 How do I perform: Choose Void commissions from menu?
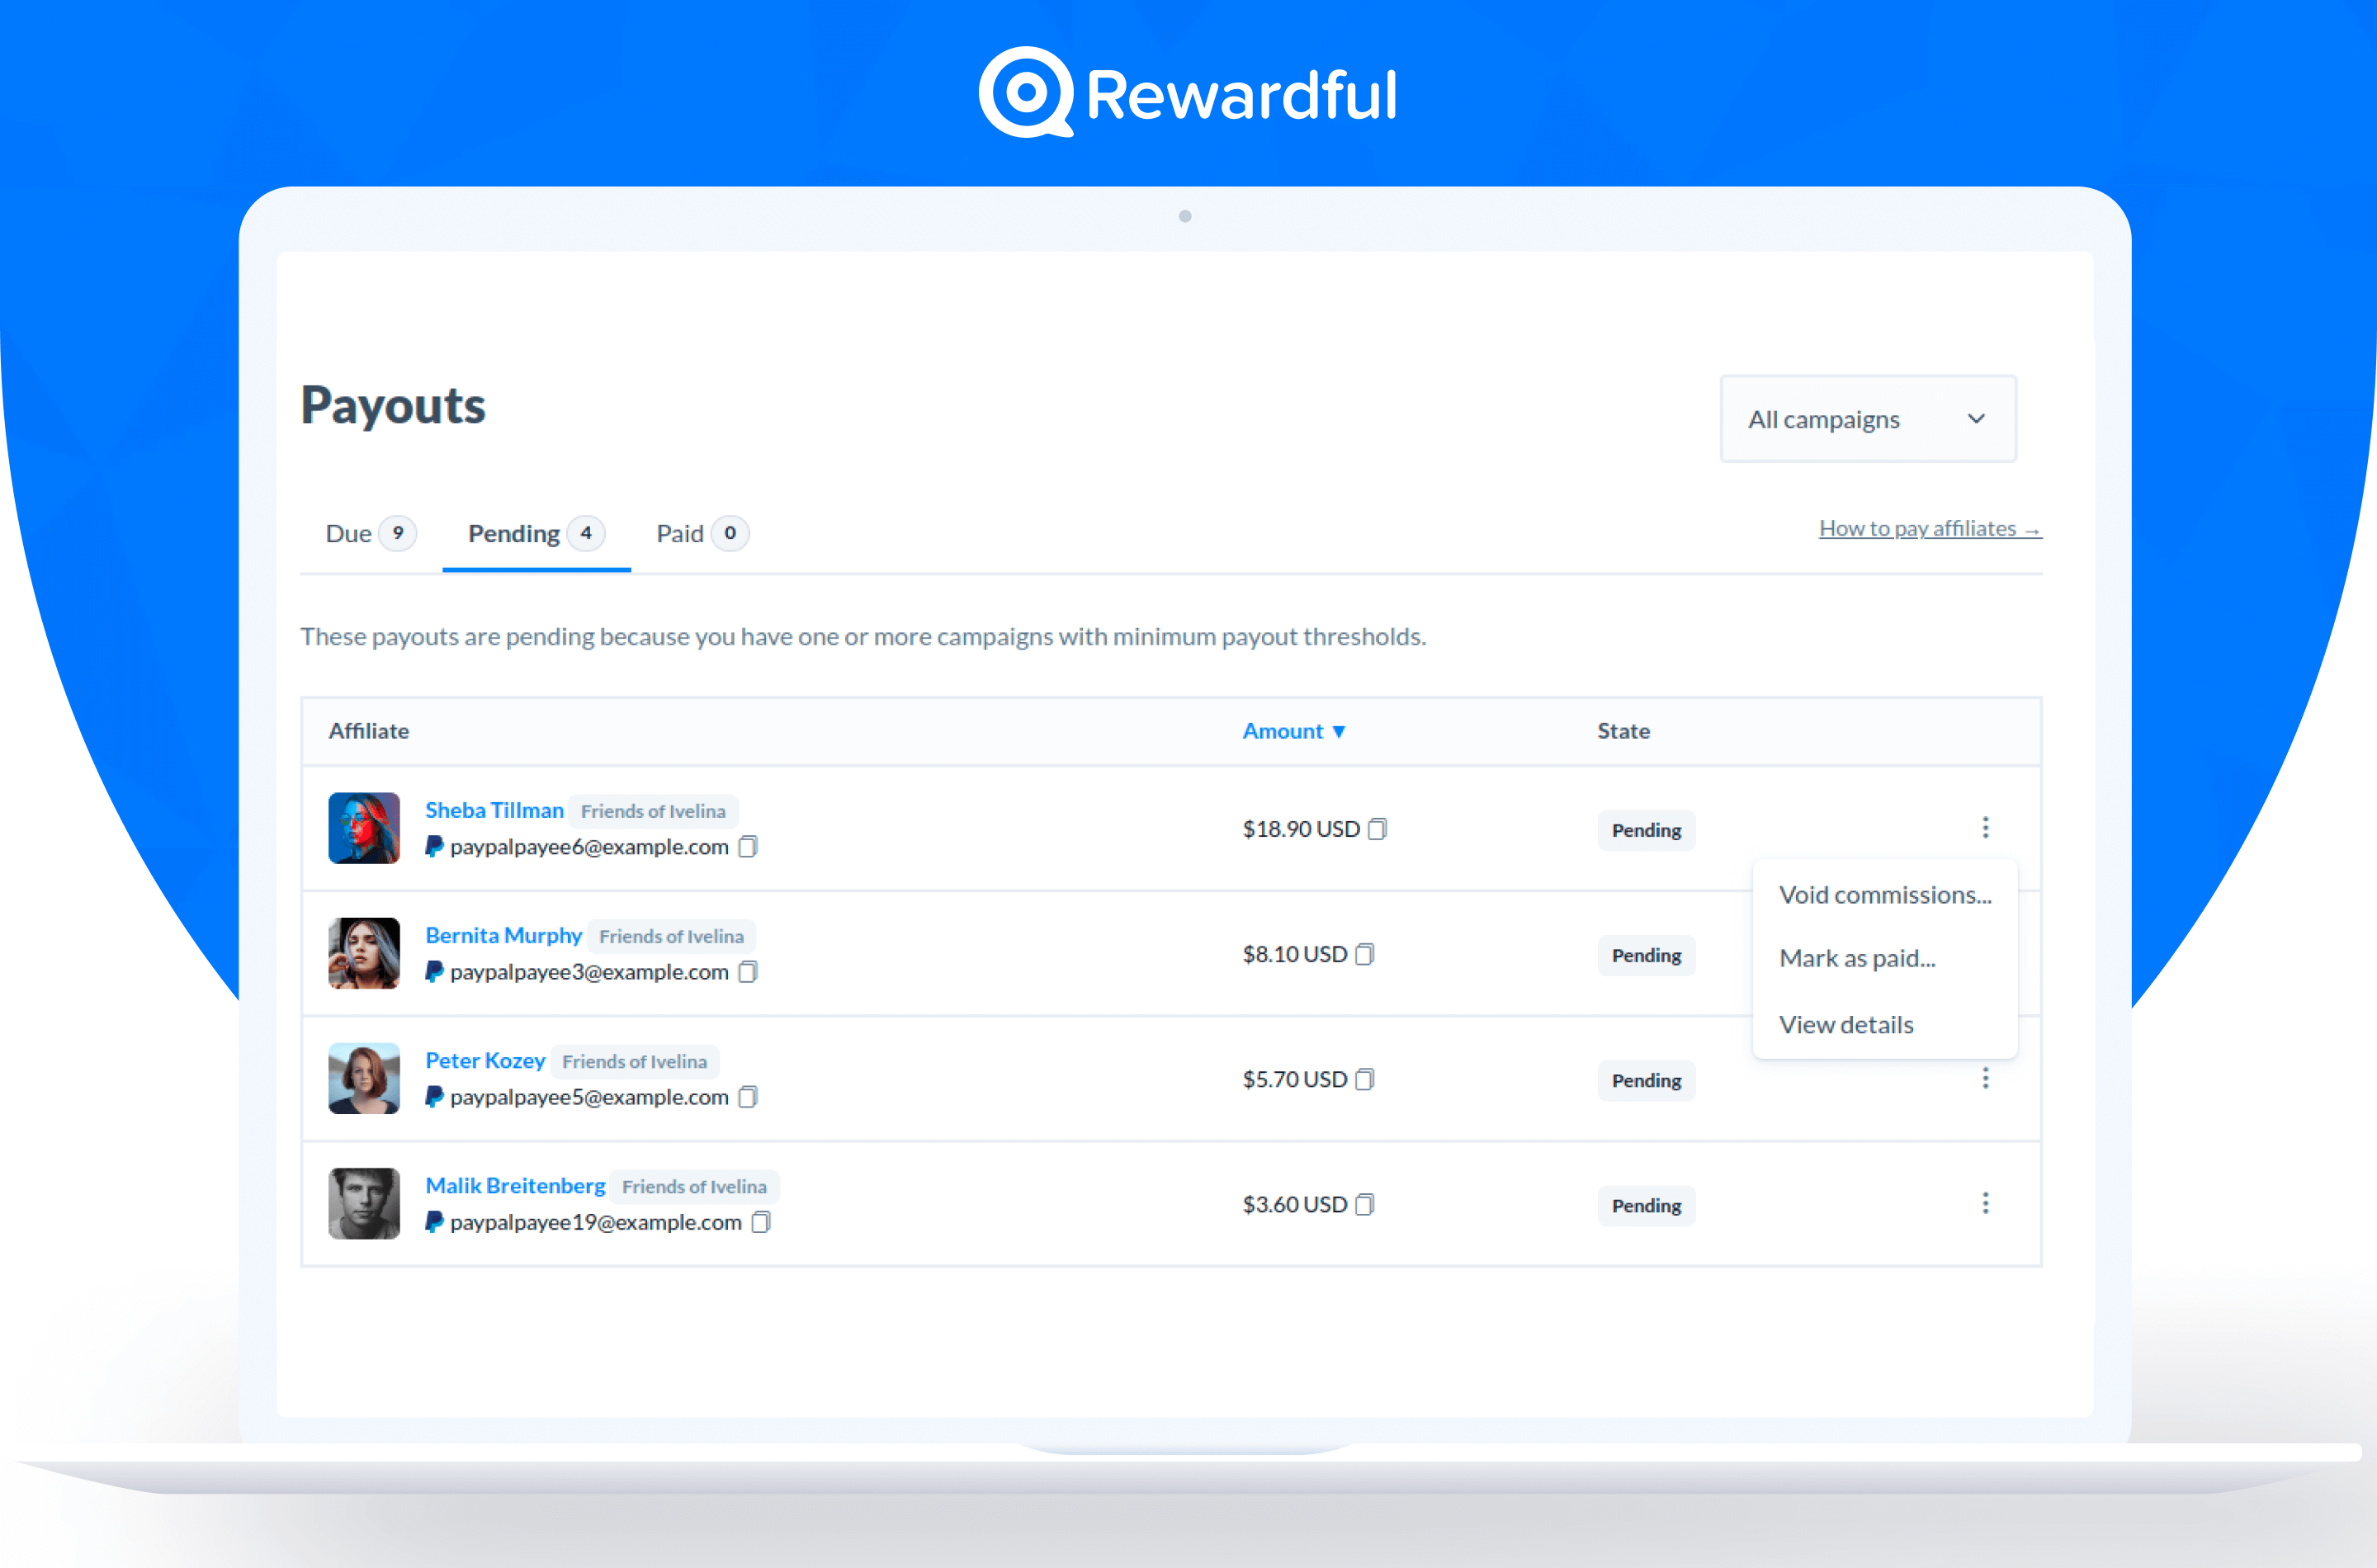(1884, 895)
